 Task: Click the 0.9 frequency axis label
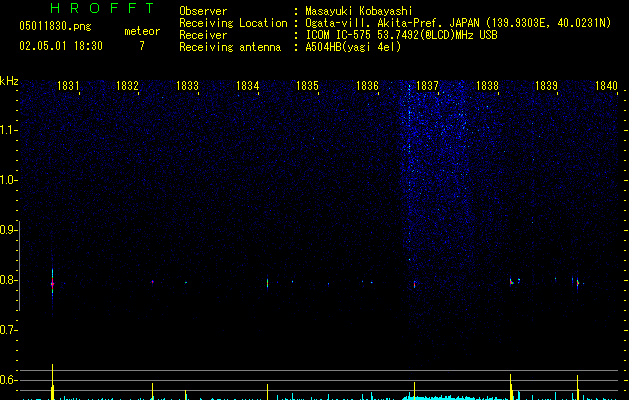8,230
